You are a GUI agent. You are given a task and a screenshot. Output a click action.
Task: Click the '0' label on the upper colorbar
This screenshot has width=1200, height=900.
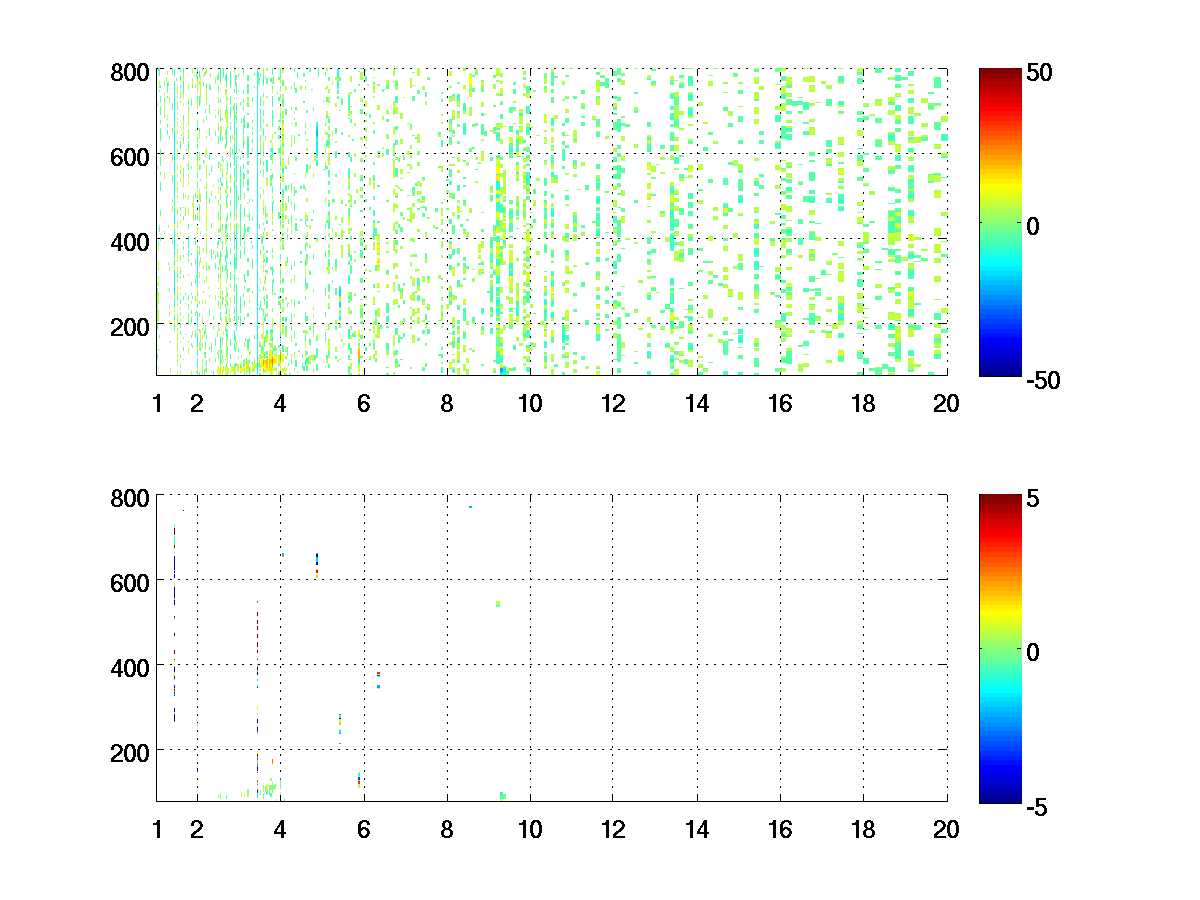click(1033, 226)
